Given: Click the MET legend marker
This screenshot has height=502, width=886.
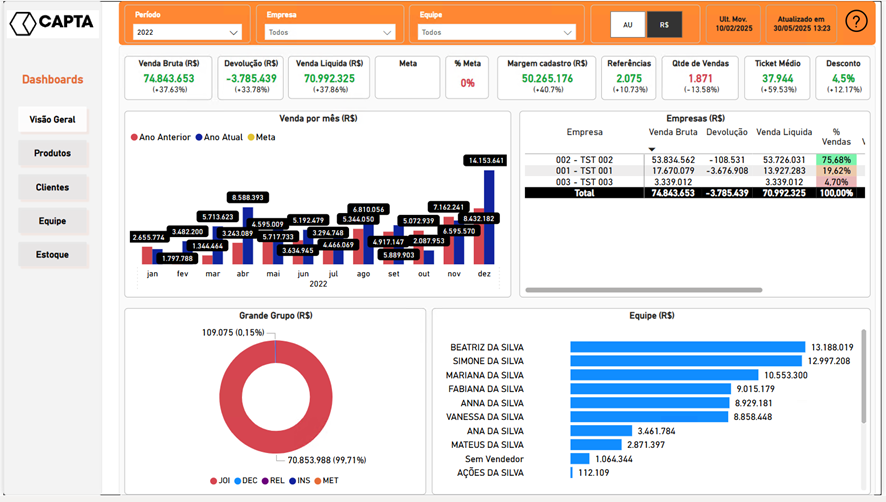Looking at the screenshot, I should (318, 481).
